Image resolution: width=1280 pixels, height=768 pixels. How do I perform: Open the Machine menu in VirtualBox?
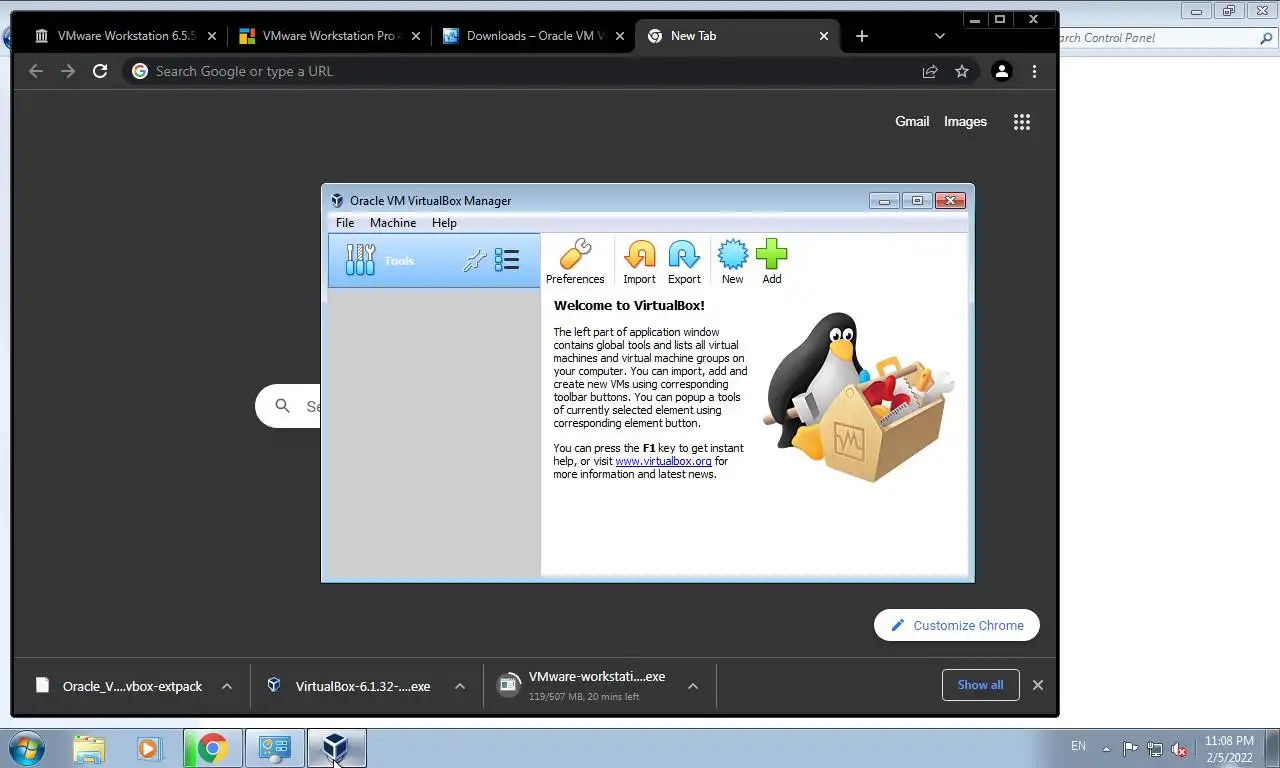coord(393,223)
